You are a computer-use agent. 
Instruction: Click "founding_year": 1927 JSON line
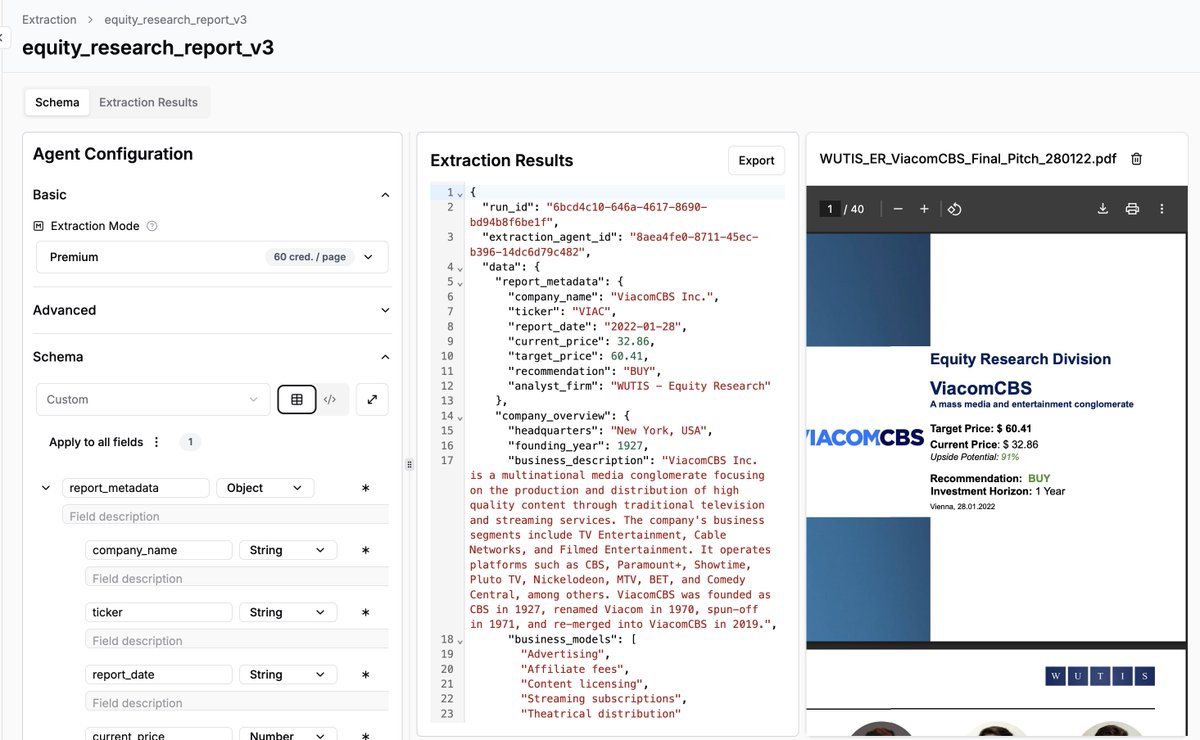click(x=579, y=446)
